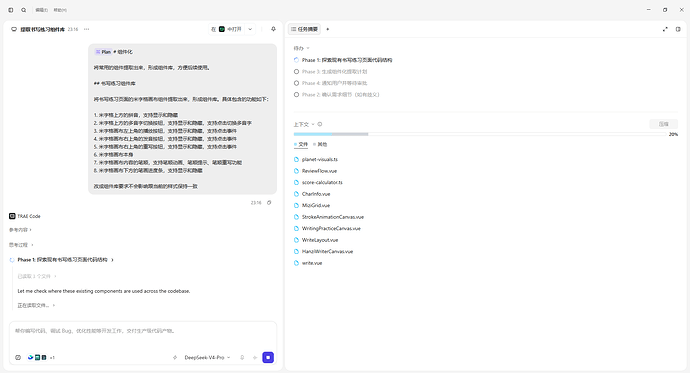
Task: Click the MiziGrid.vue file icon
Action: click(296, 205)
